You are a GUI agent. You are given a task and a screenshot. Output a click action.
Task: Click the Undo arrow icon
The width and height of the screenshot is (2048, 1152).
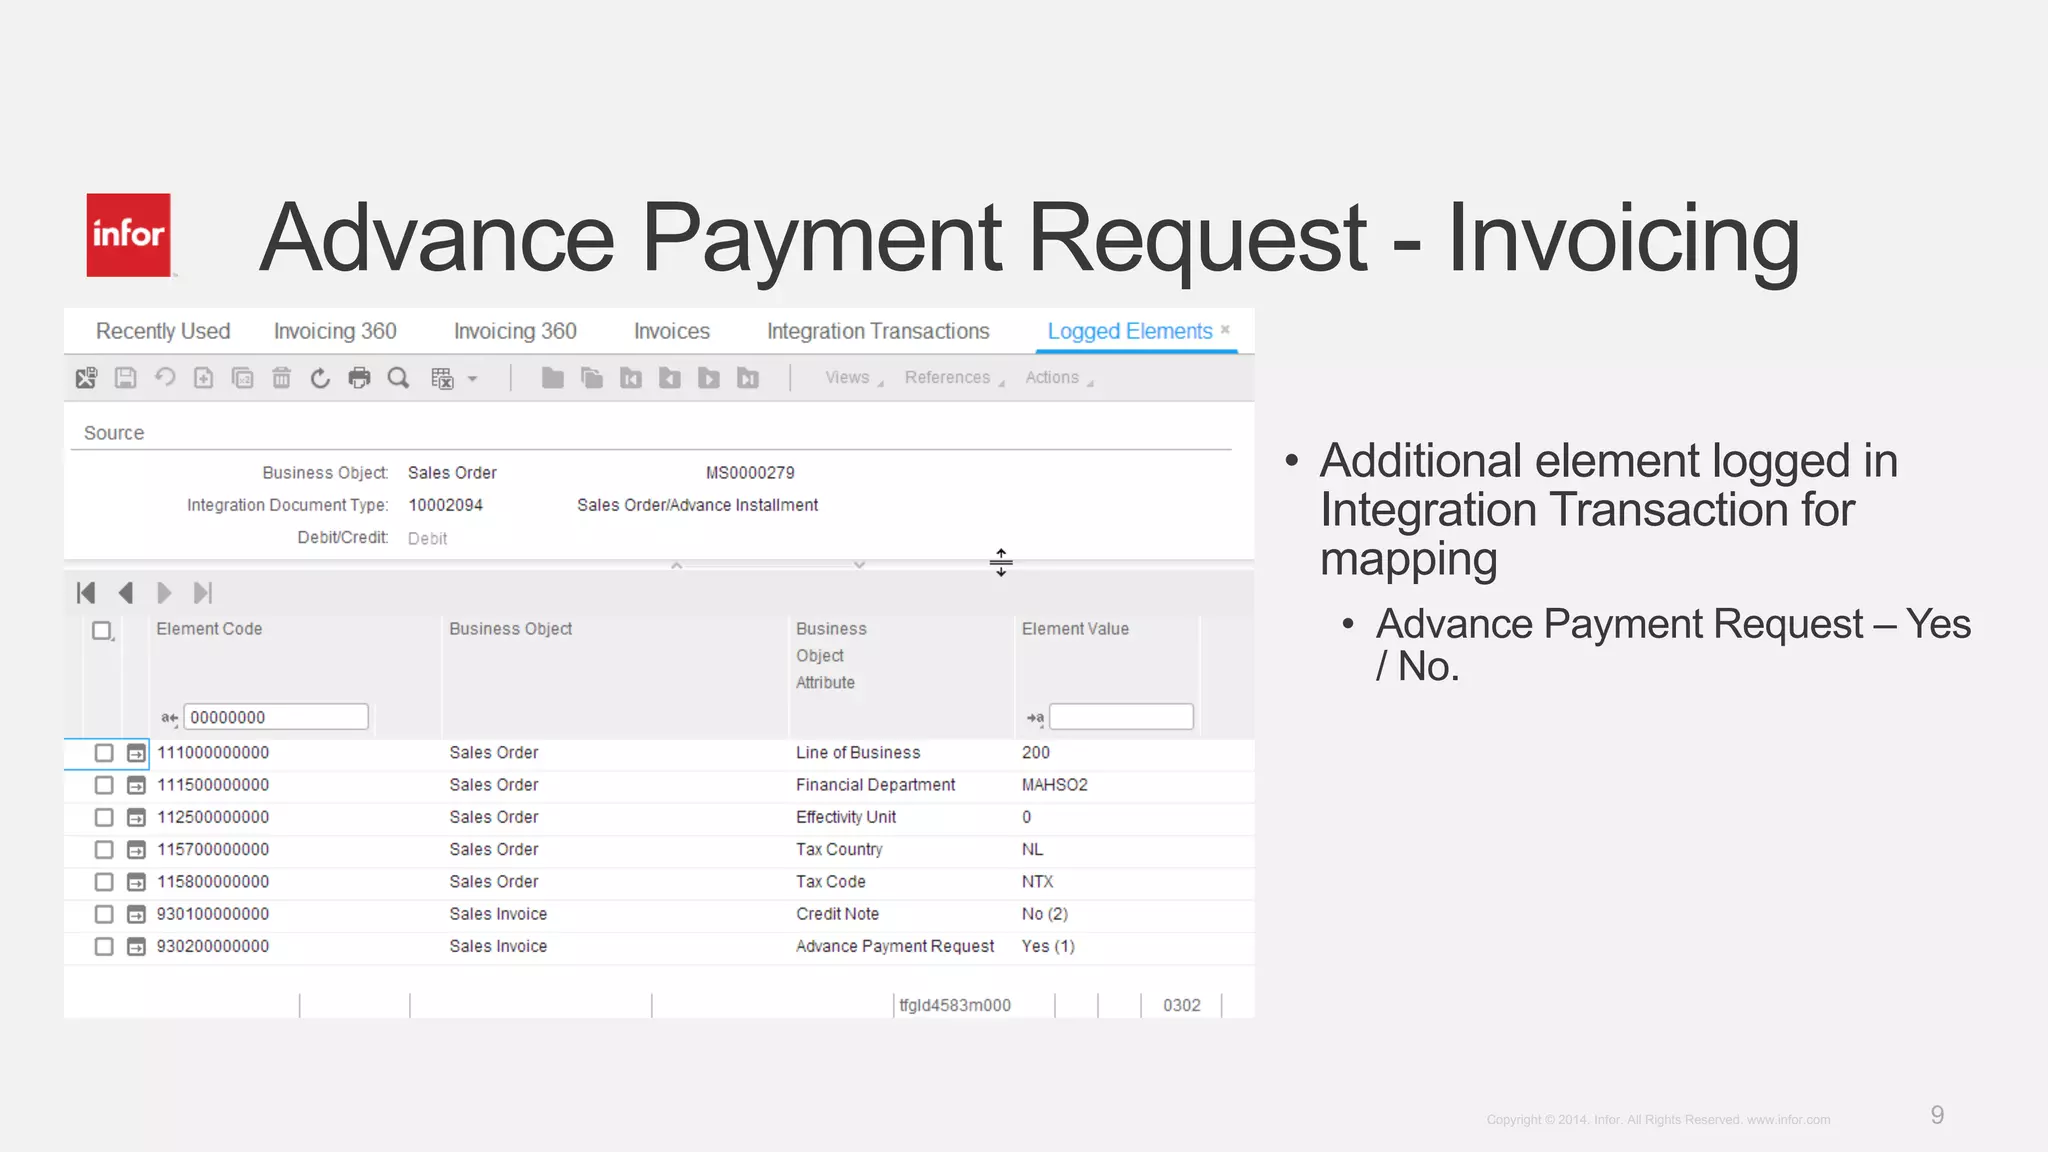pos(164,377)
